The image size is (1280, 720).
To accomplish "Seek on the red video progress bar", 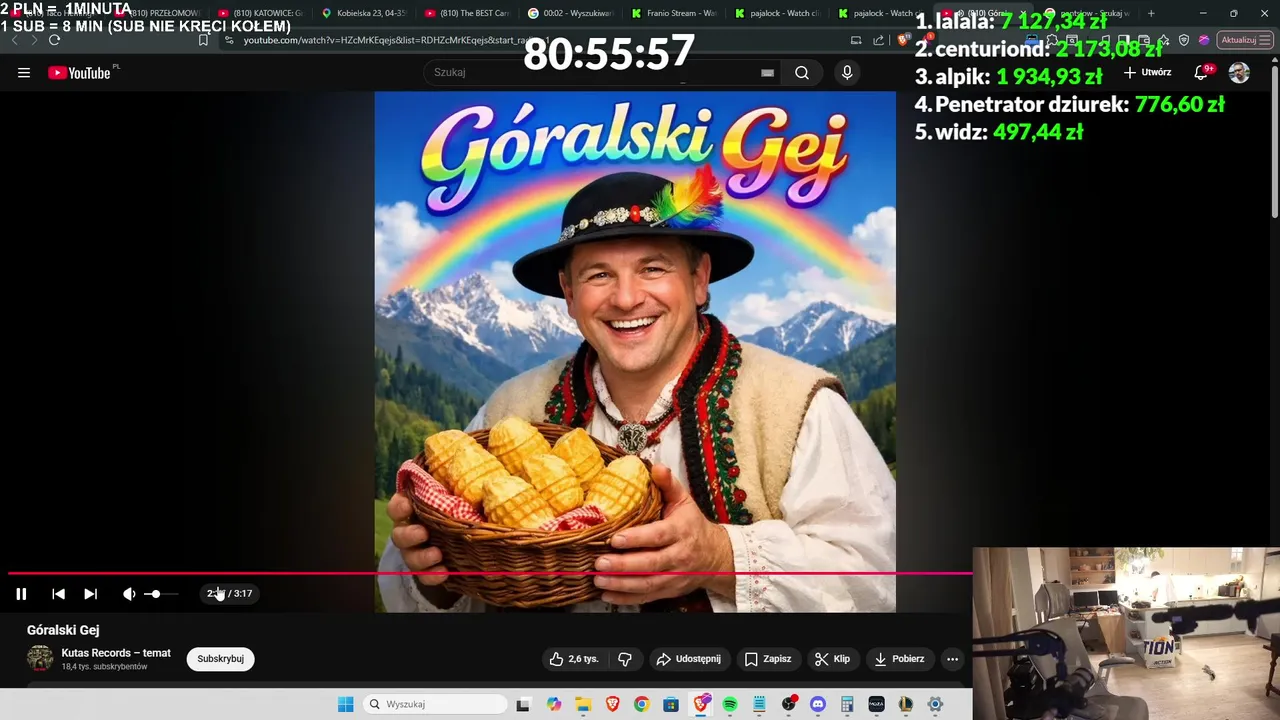I will pos(490,573).
